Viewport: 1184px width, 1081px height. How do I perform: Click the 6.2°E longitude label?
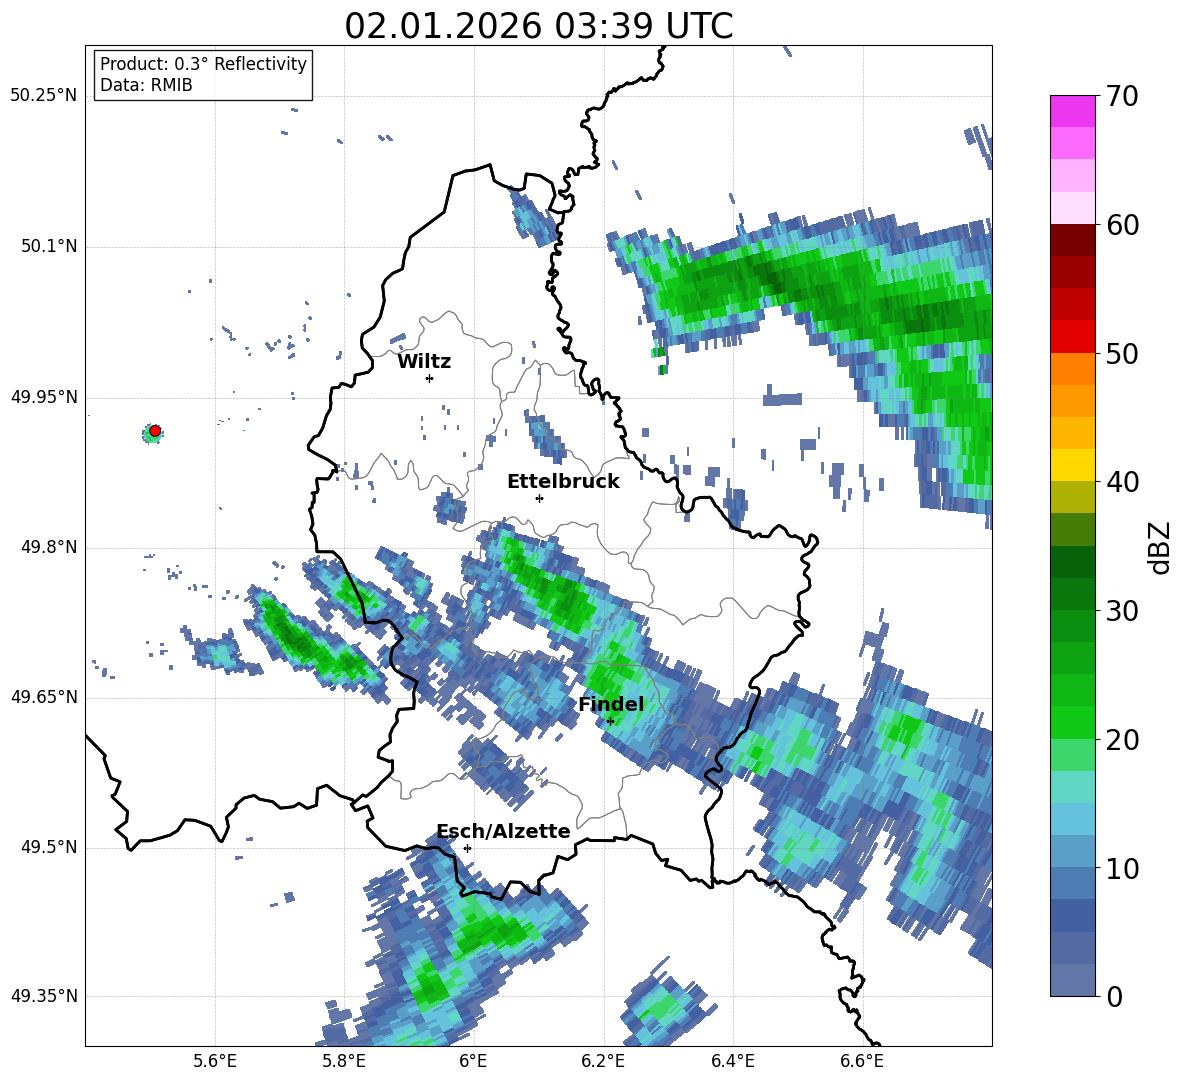tap(603, 1062)
